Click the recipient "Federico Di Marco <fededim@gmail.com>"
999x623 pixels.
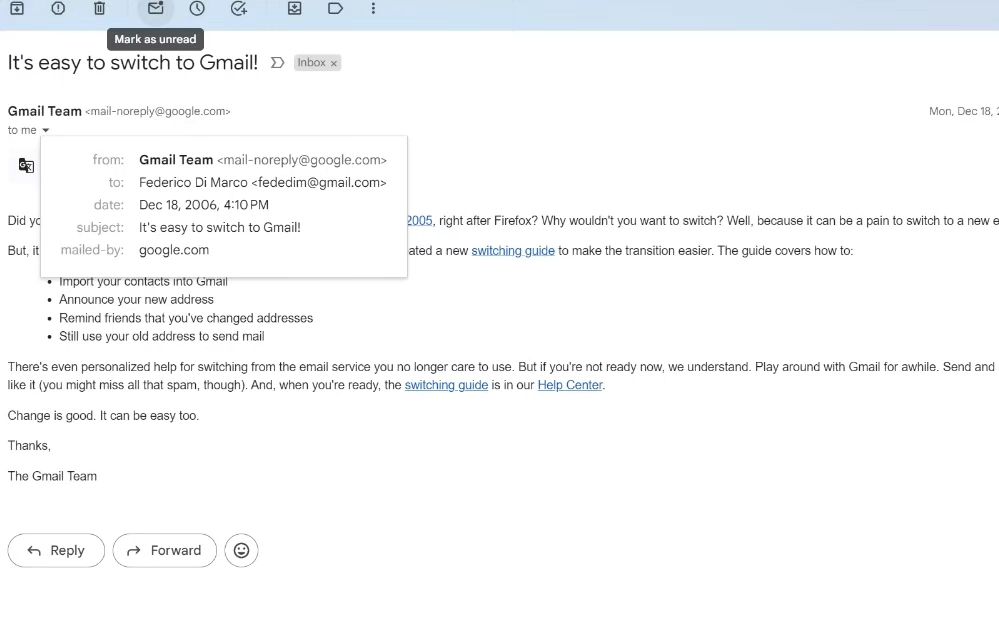(x=262, y=182)
